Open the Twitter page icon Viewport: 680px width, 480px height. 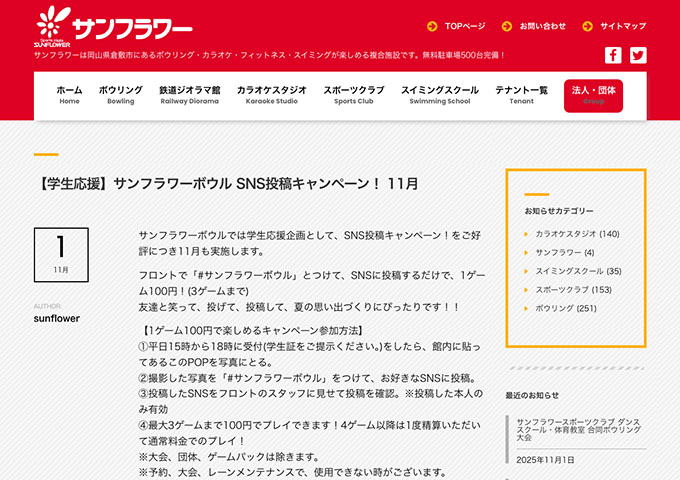tap(638, 55)
